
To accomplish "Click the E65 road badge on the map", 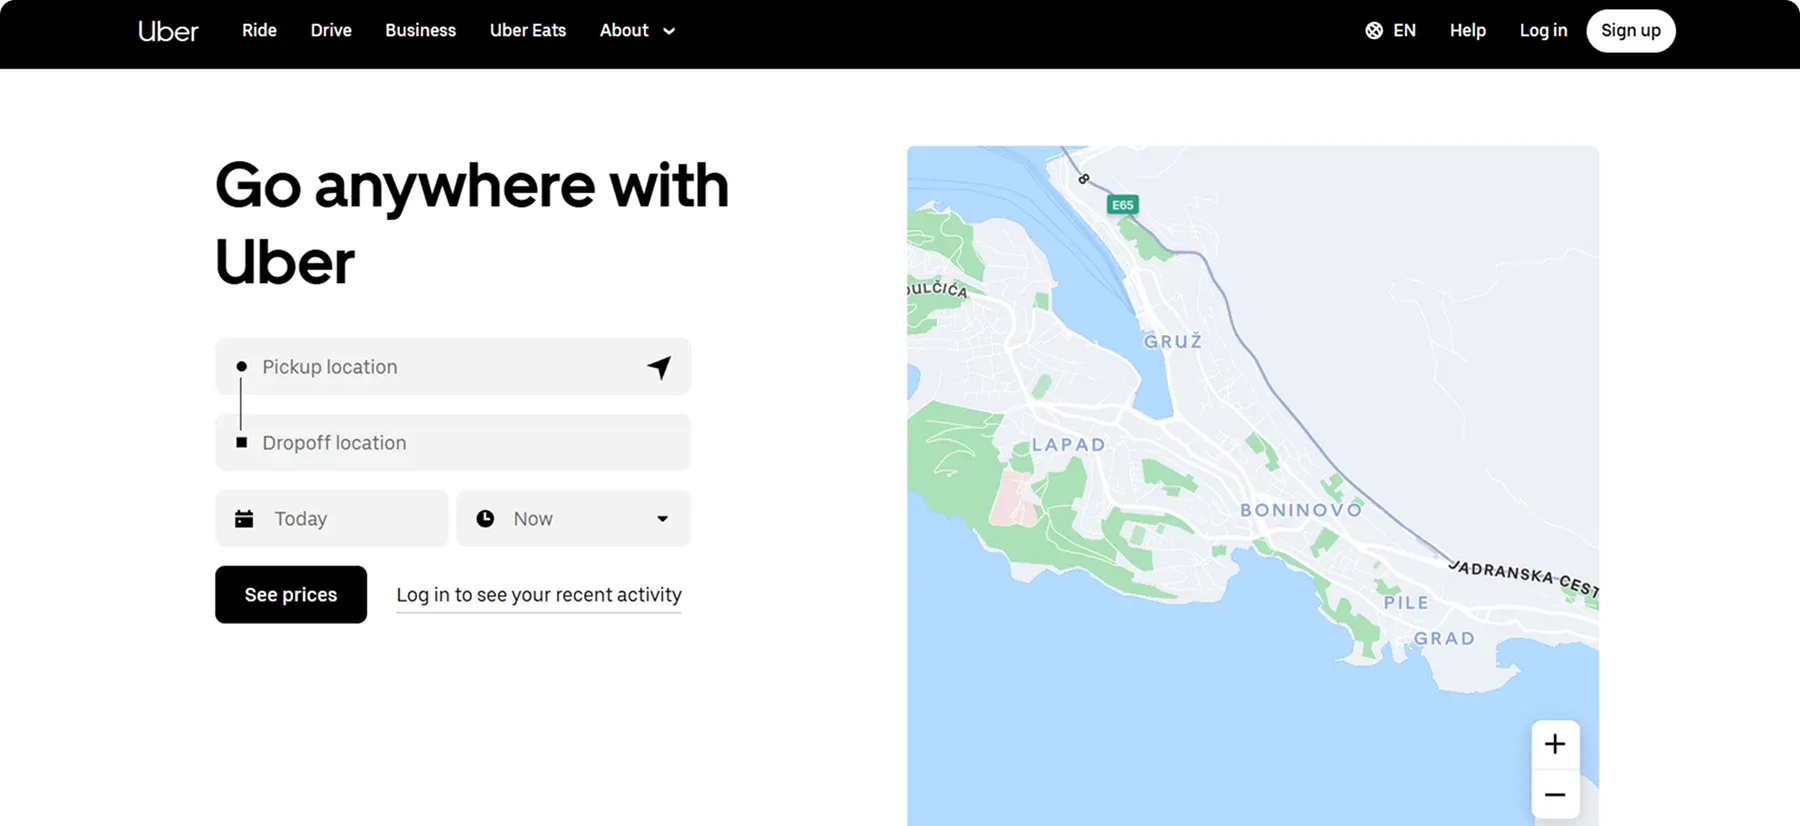I will click(x=1123, y=205).
